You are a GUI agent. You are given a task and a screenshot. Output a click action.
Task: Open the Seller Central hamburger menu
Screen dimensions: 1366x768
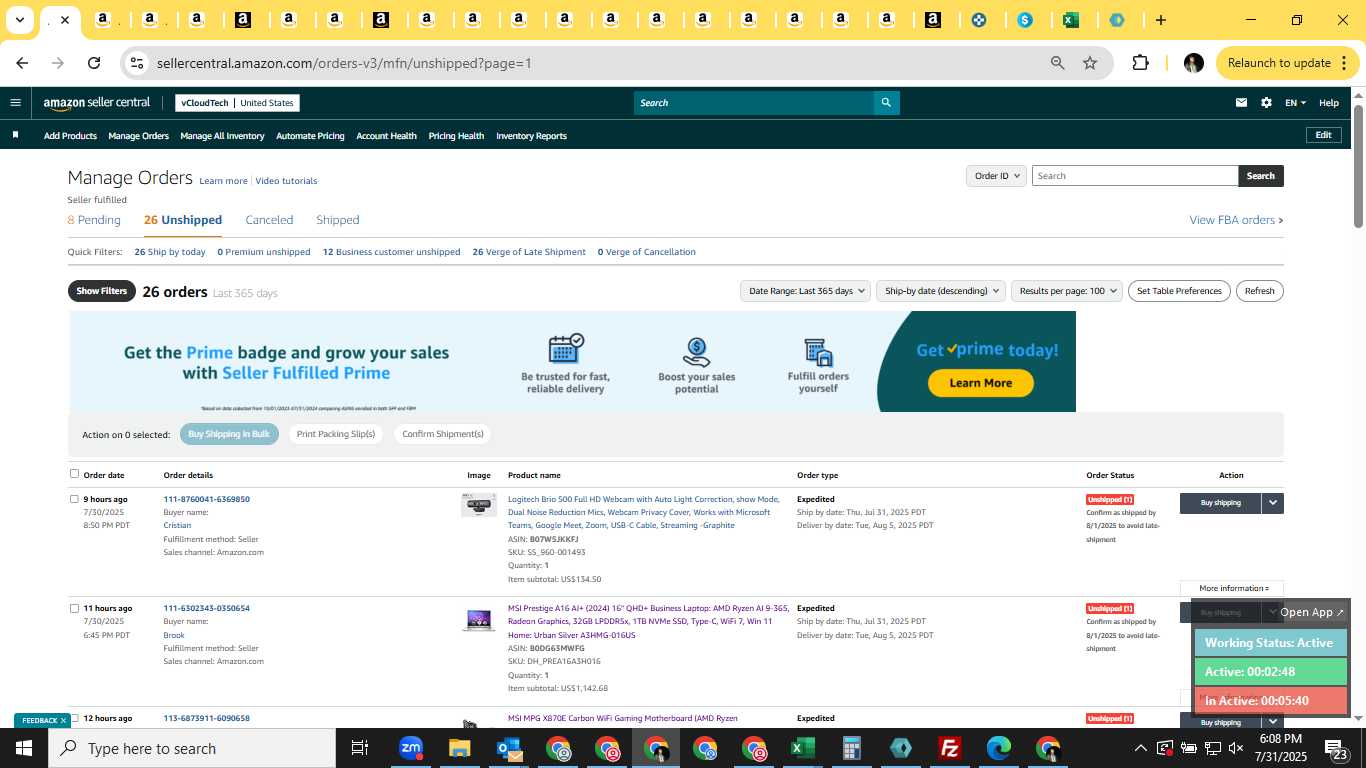click(15, 102)
